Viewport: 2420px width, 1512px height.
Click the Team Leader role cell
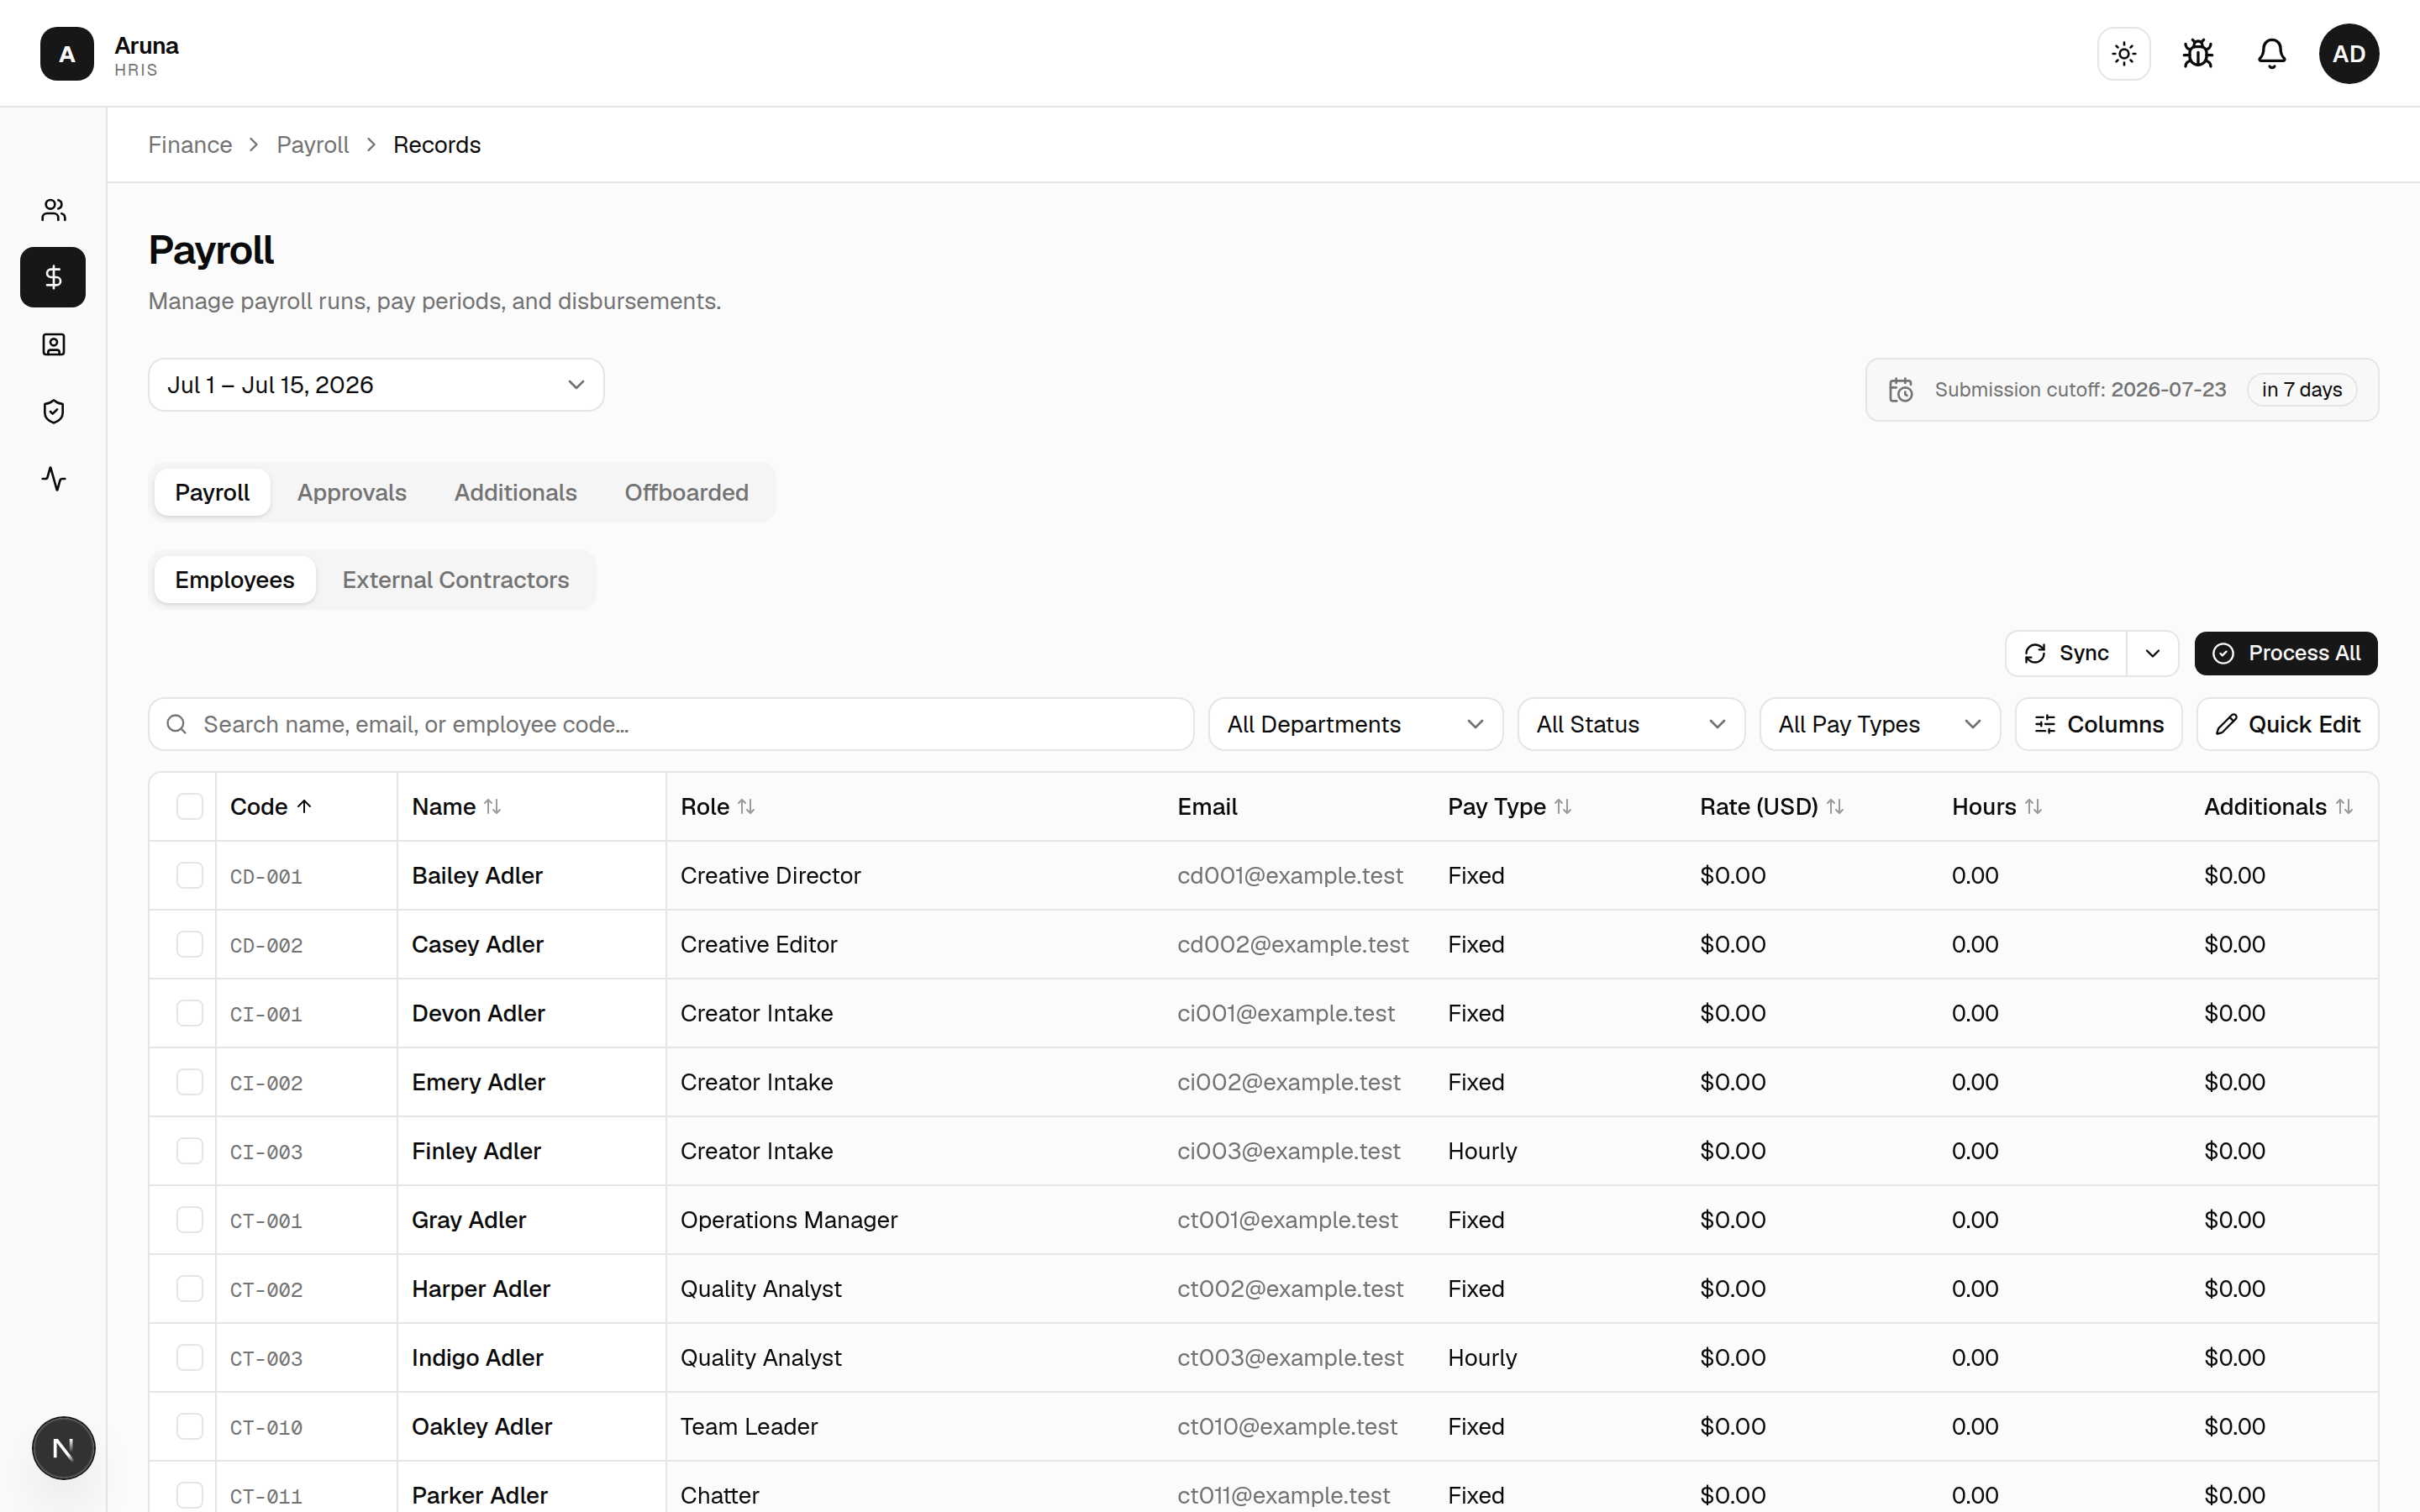click(749, 1427)
